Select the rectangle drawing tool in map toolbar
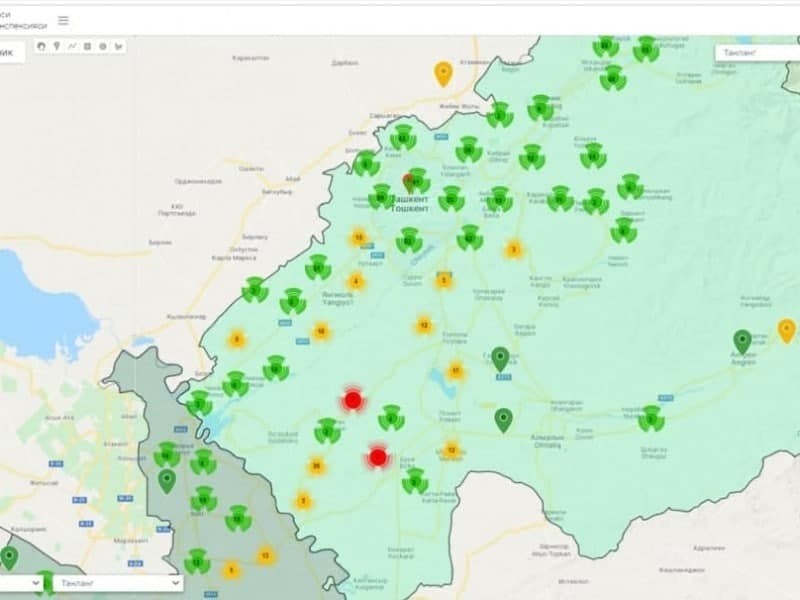The image size is (800, 600). (x=87, y=46)
